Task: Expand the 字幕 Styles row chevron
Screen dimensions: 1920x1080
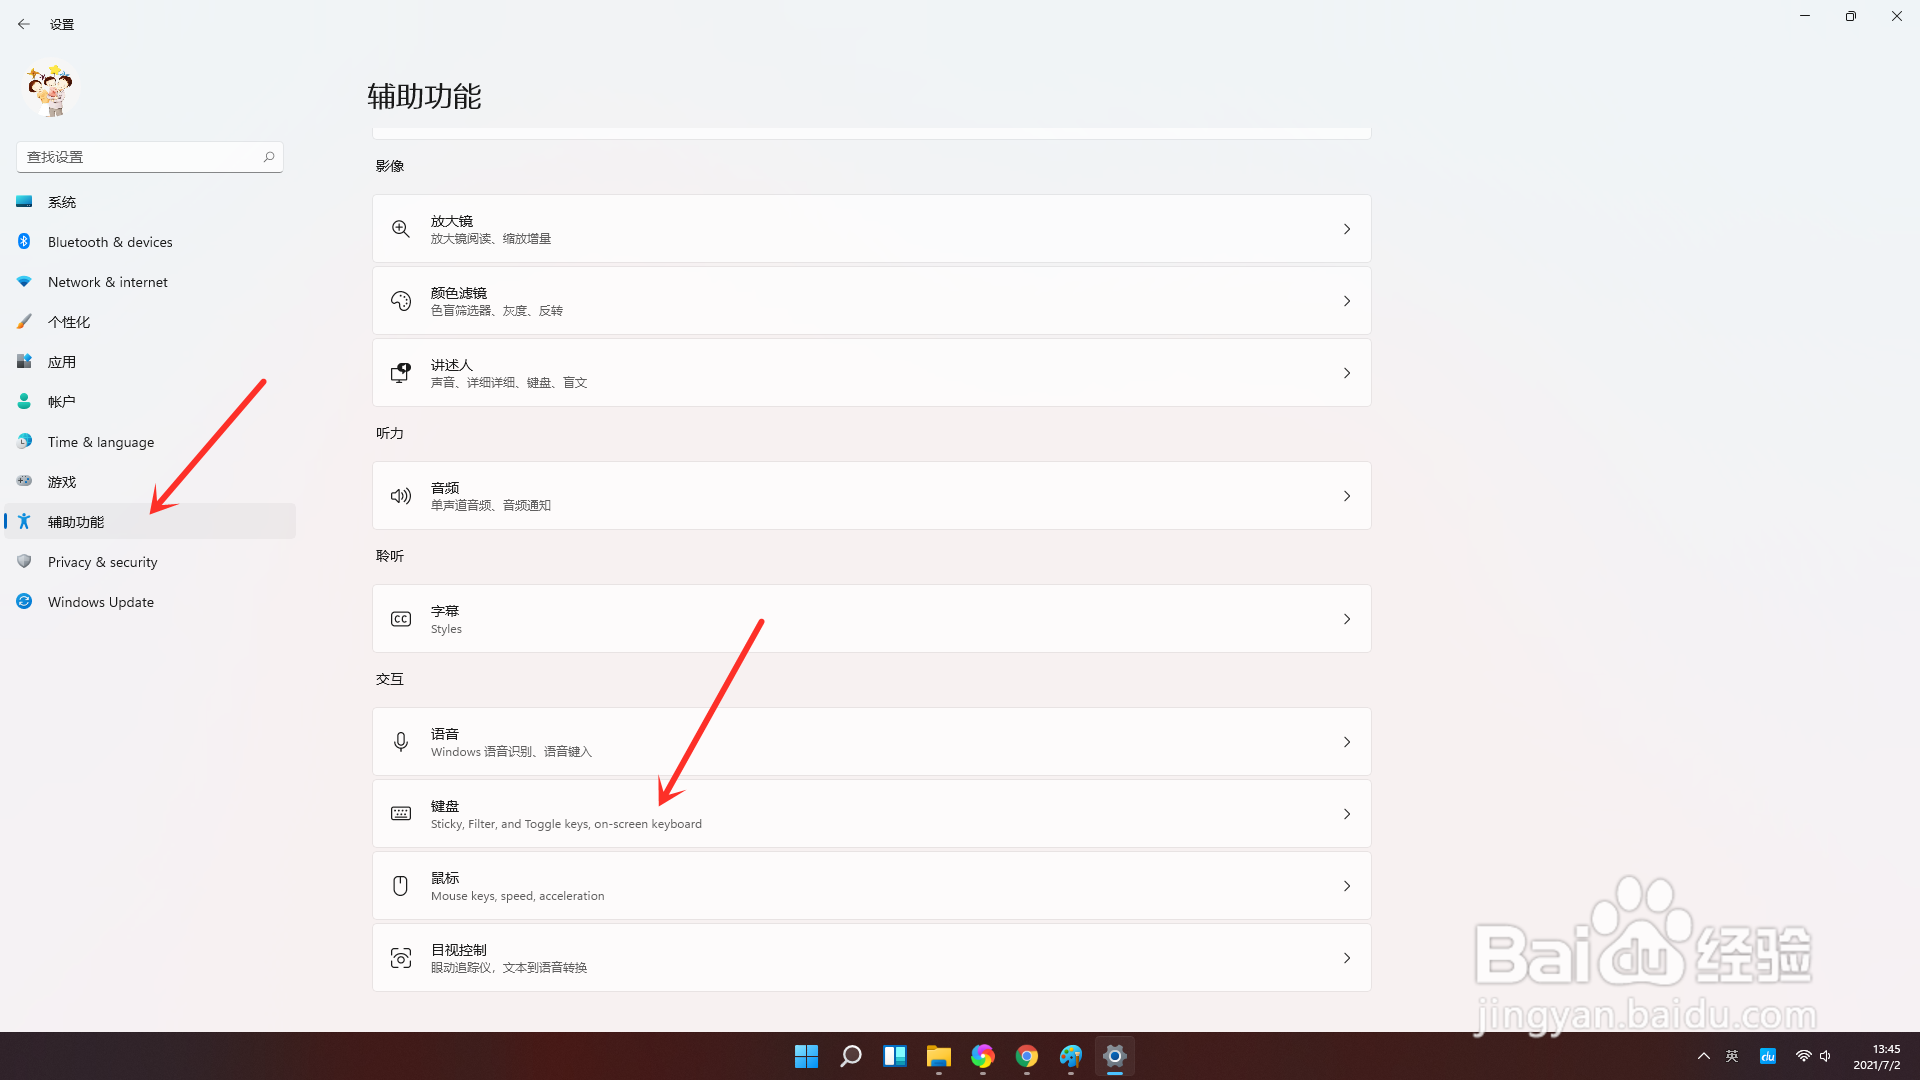Action: [1347, 618]
